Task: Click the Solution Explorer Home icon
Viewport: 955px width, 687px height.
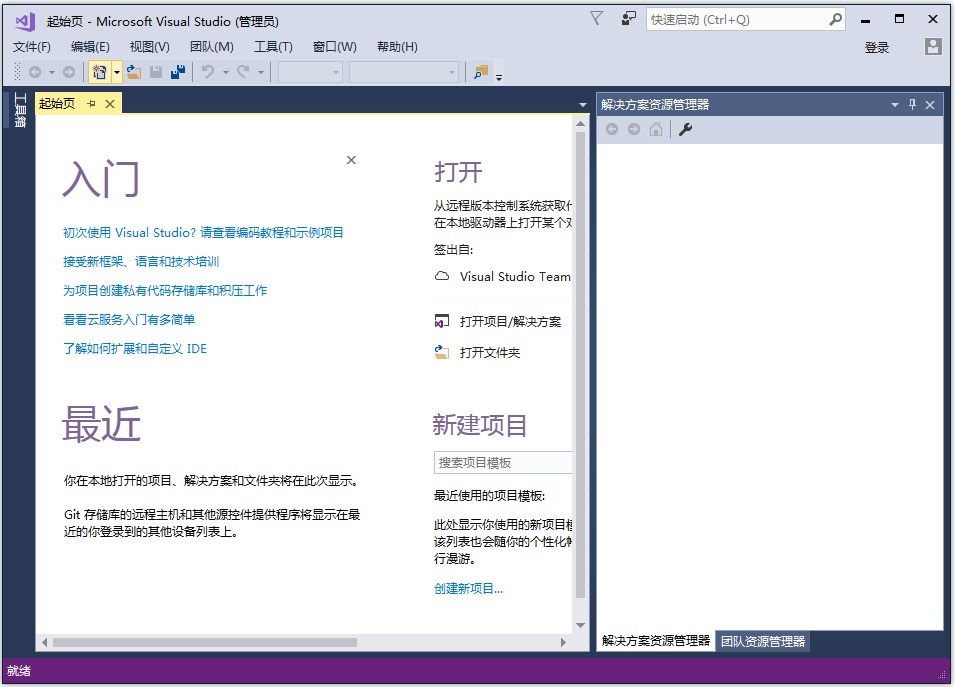Action: (x=656, y=129)
